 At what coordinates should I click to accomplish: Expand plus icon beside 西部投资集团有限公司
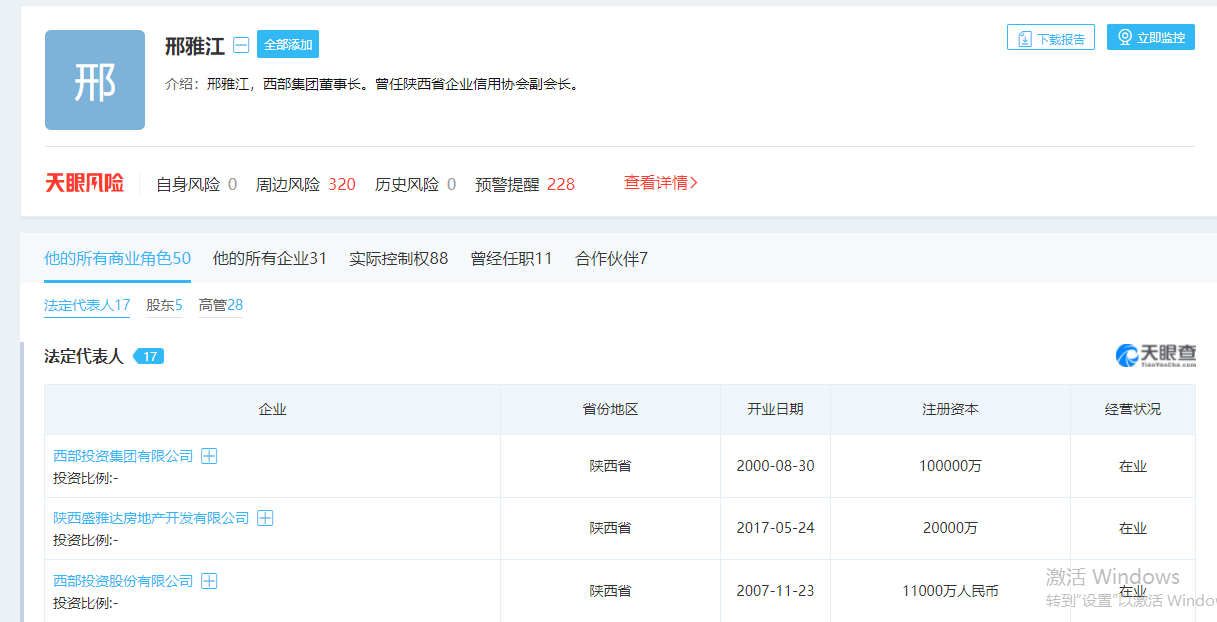click(209, 456)
